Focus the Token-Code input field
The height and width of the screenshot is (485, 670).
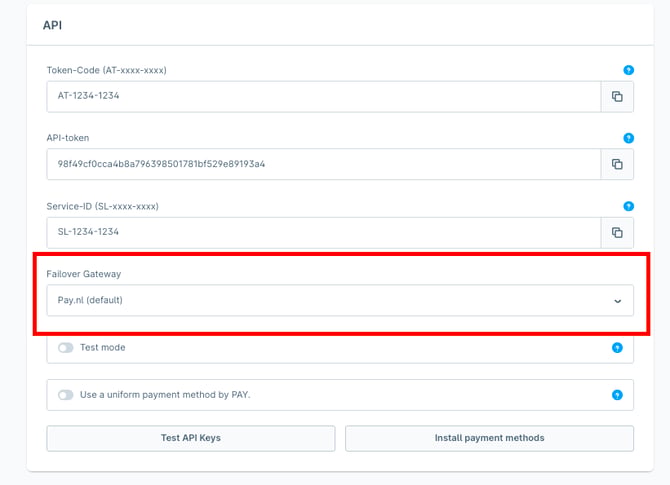point(324,97)
